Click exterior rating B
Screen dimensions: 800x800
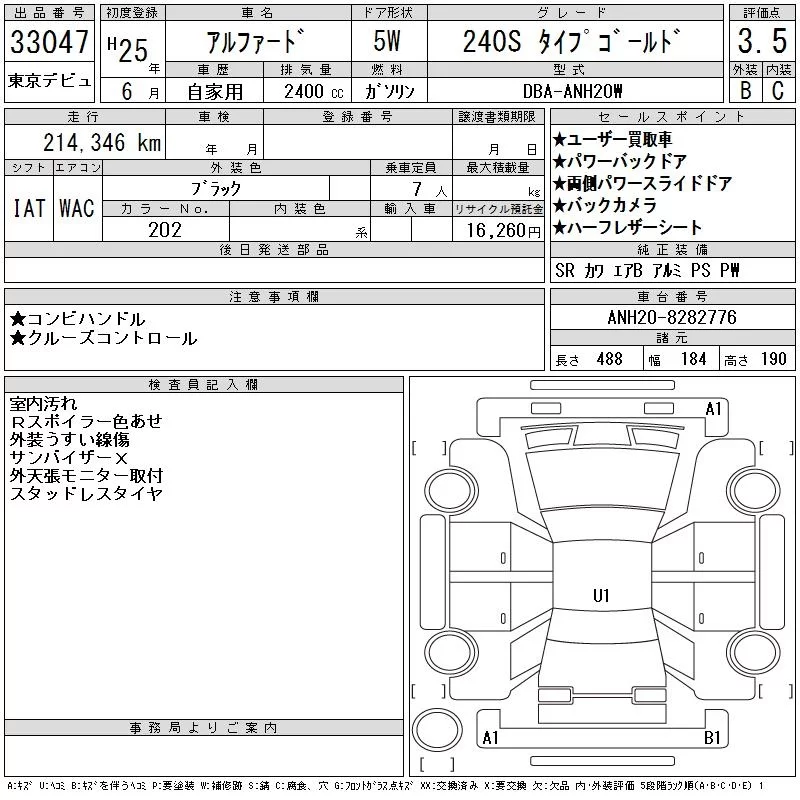pos(746,91)
